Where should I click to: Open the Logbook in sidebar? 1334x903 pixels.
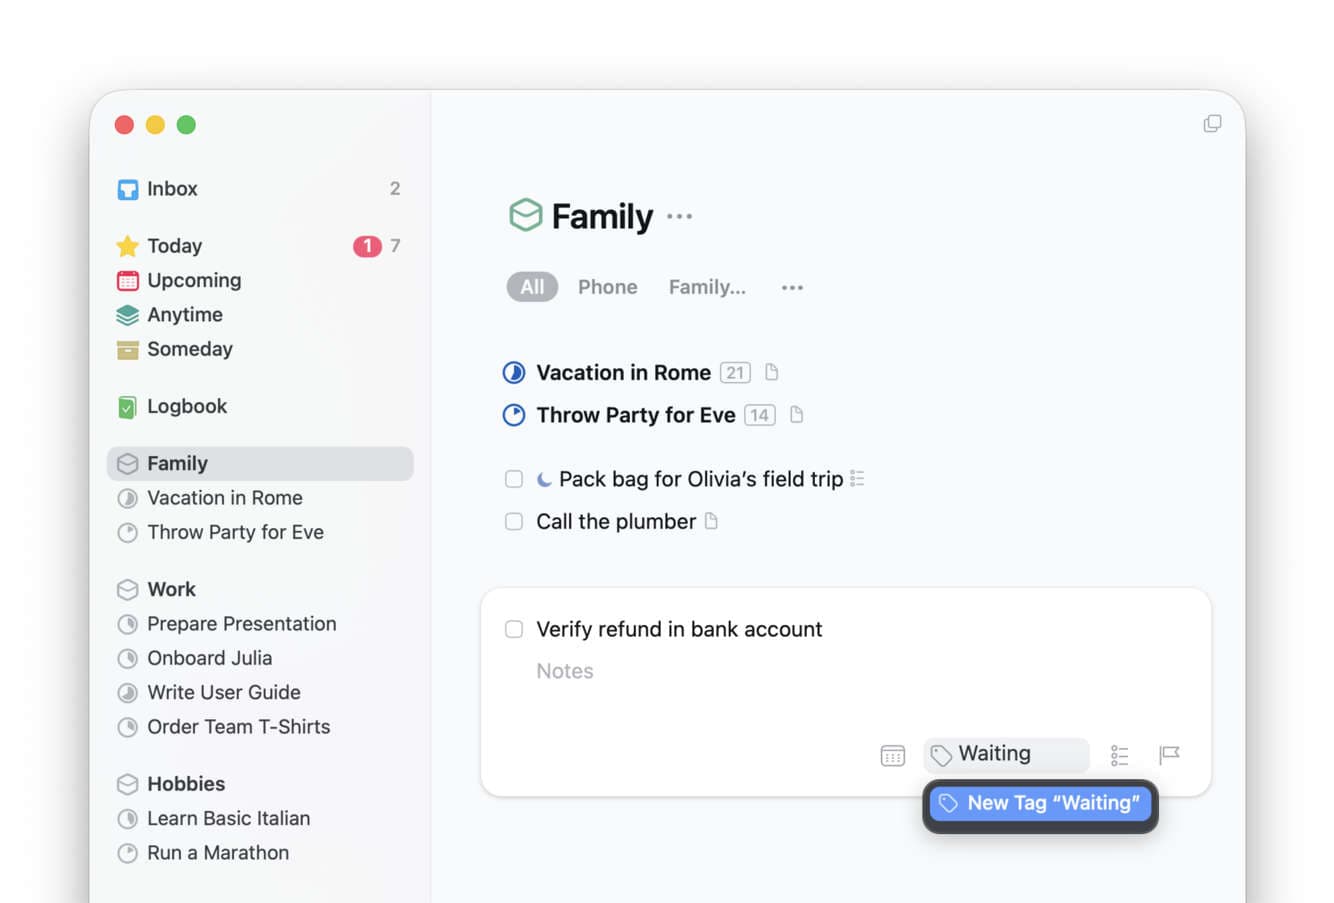click(186, 406)
